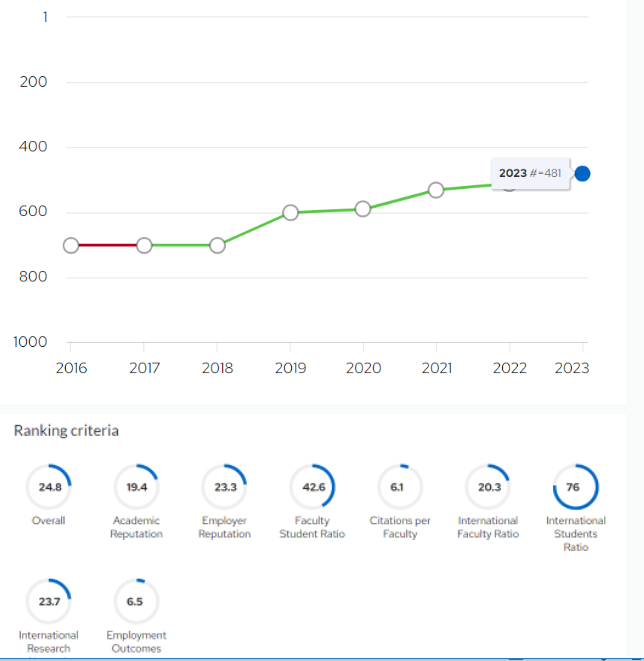Select the International Faculty Ratio 20.3 gauge
Image resolution: width=644 pixels, height=661 pixels.
click(488, 487)
